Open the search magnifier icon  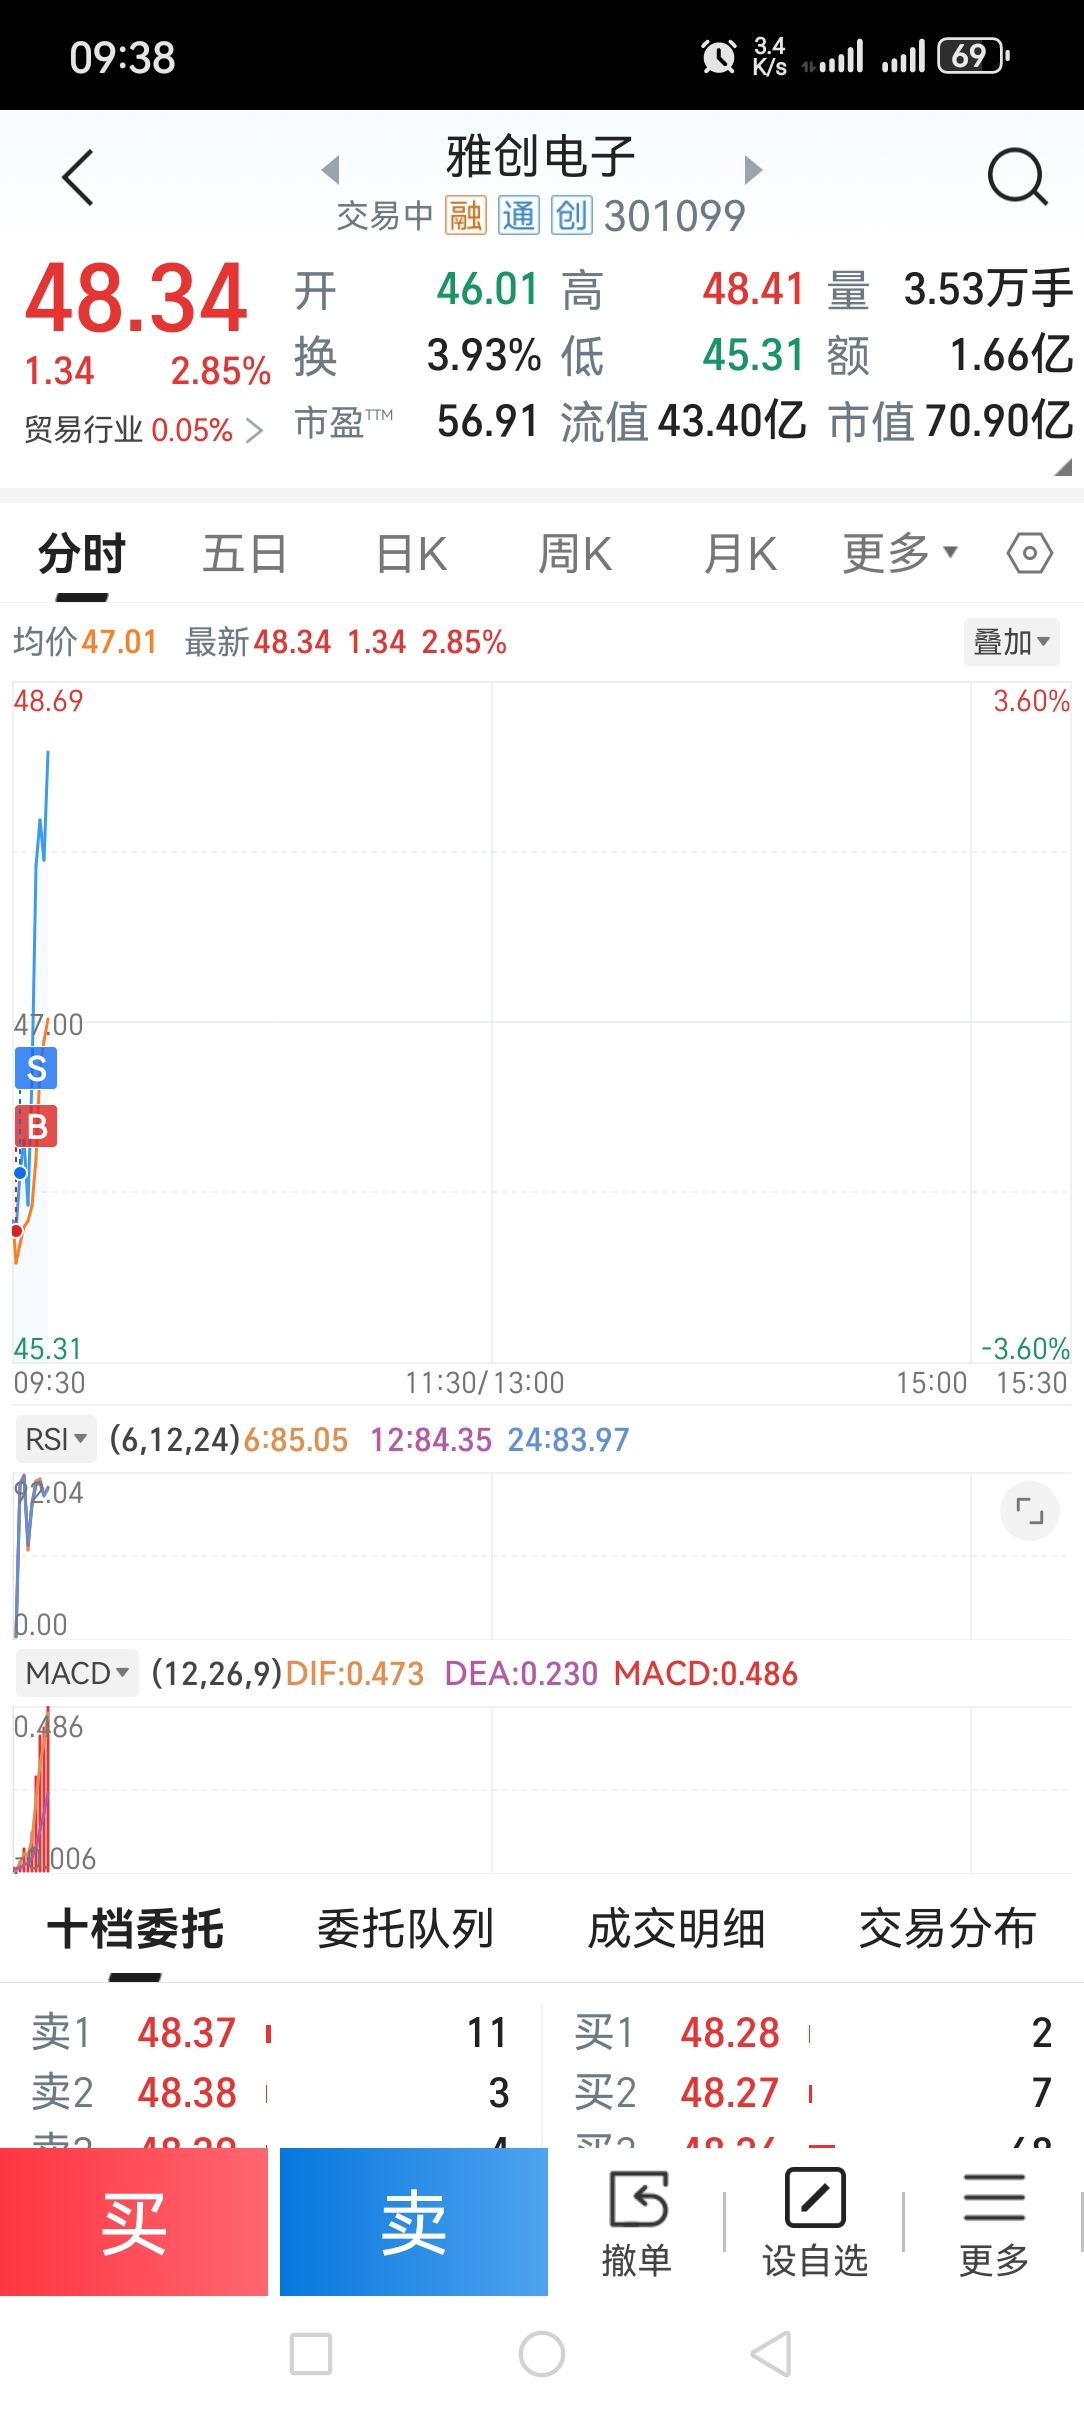(1016, 178)
